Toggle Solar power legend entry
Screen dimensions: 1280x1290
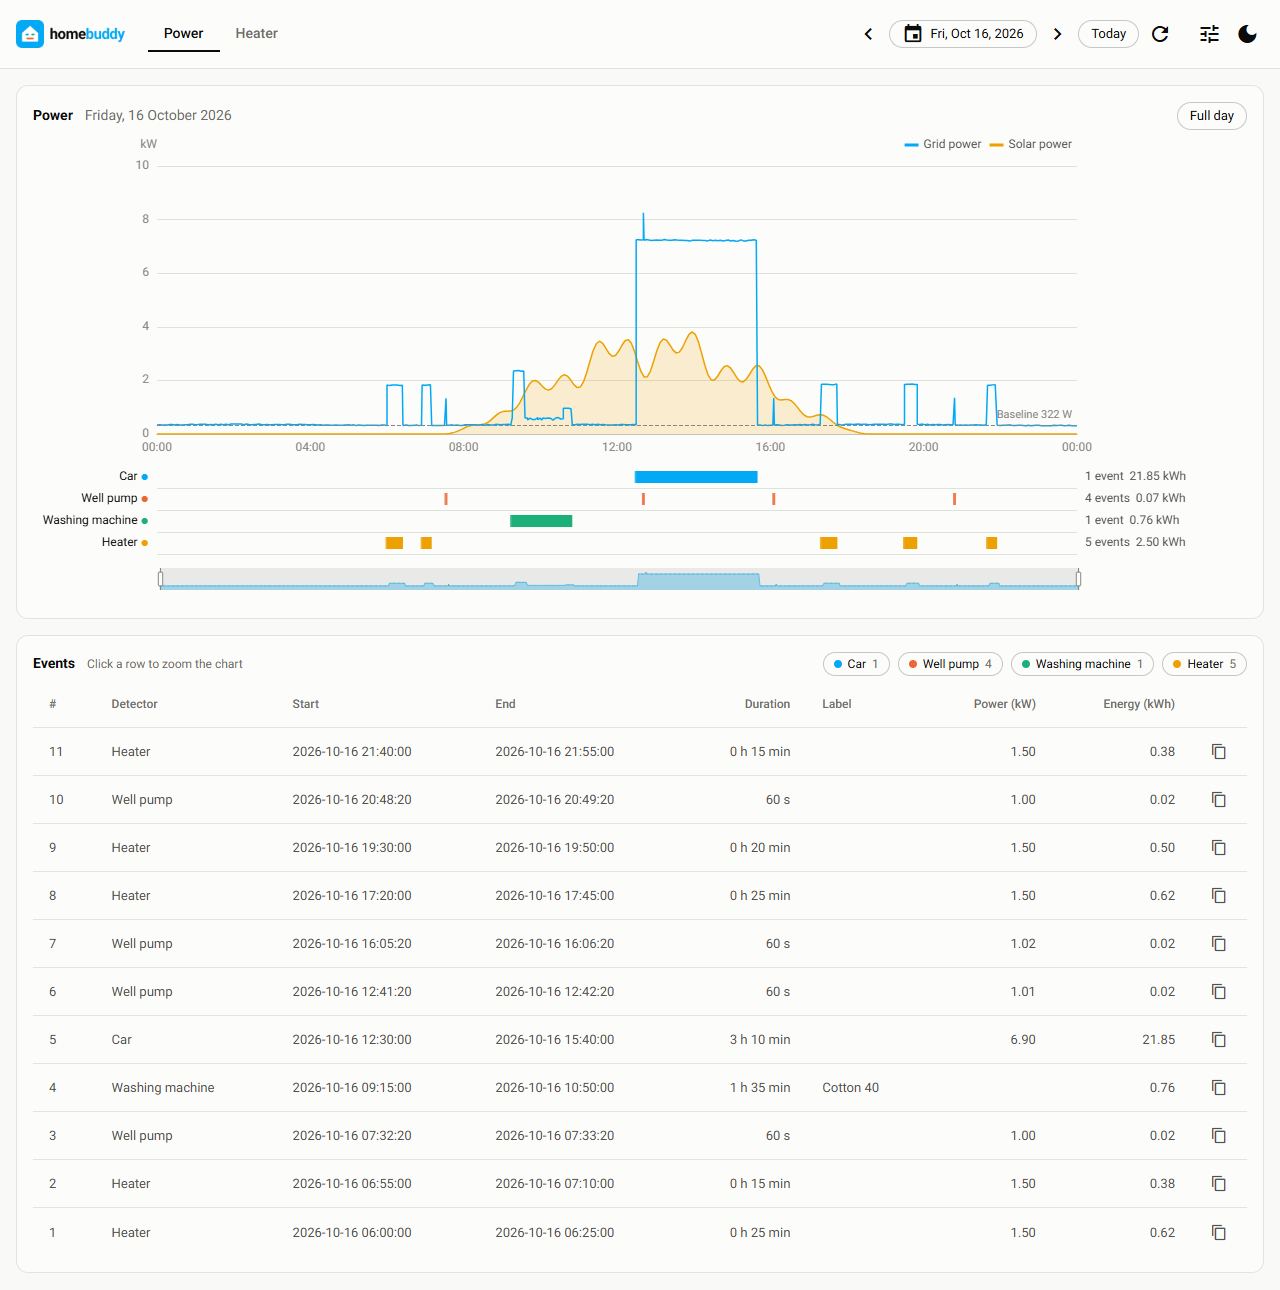pyautogui.click(x=1030, y=144)
